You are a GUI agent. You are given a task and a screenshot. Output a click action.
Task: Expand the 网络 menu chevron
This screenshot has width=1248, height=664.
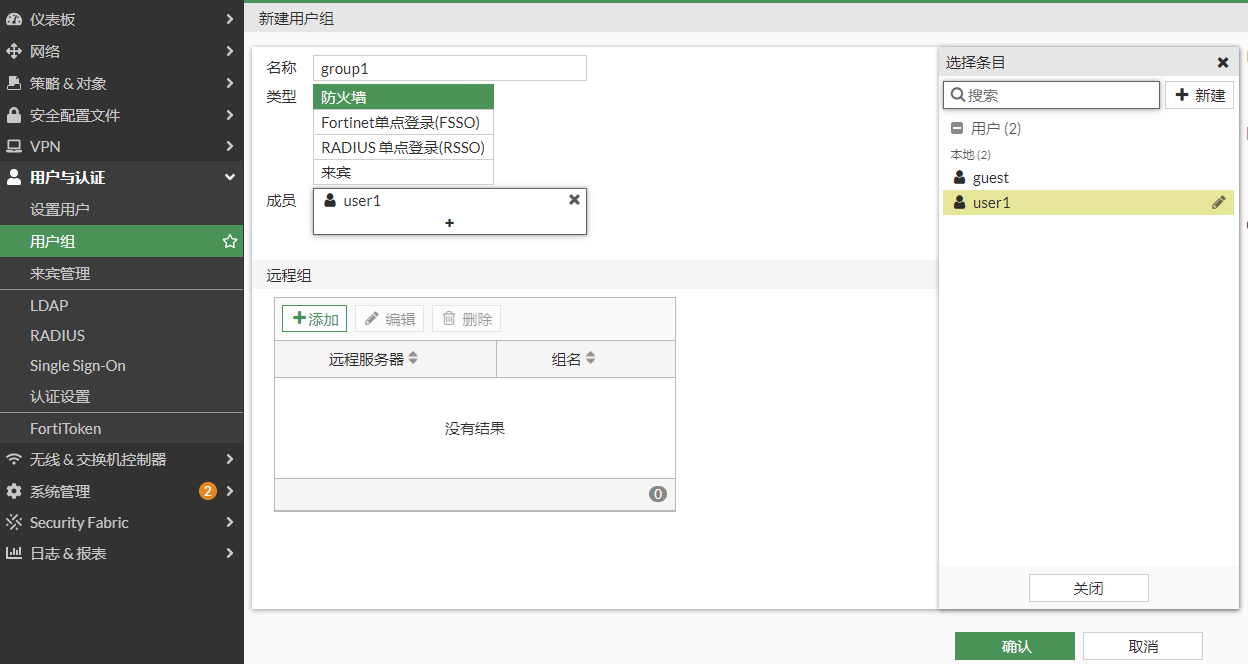230,51
